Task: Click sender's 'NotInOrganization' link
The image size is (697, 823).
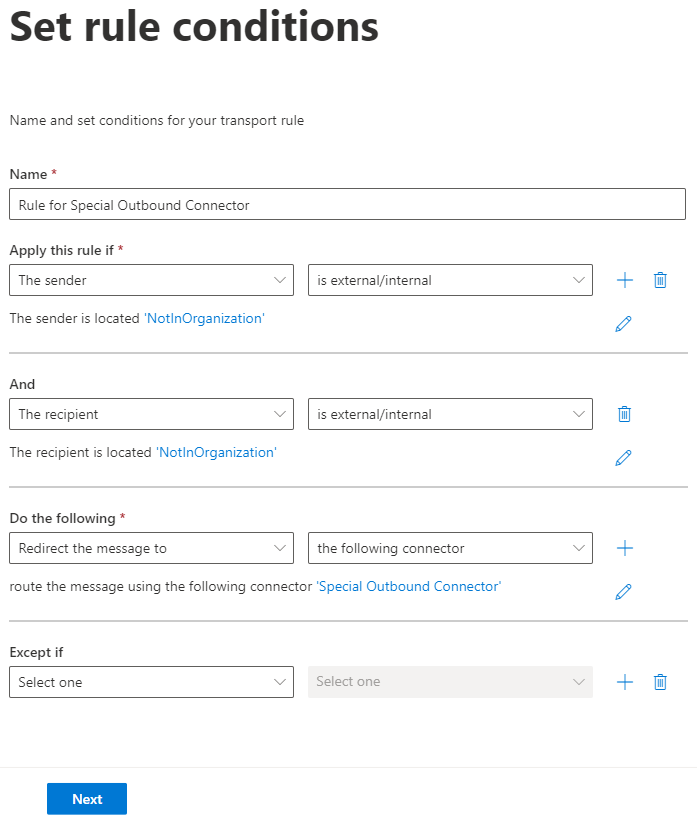Action: (x=204, y=319)
